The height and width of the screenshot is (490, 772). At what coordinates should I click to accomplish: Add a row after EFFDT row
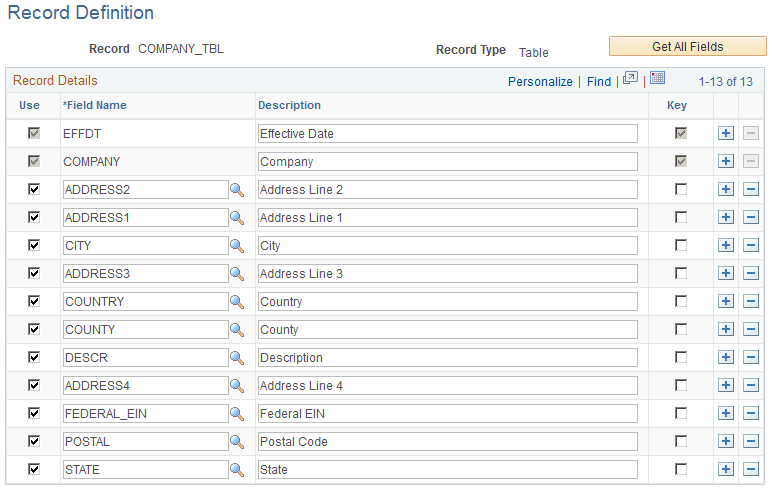[726, 133]
